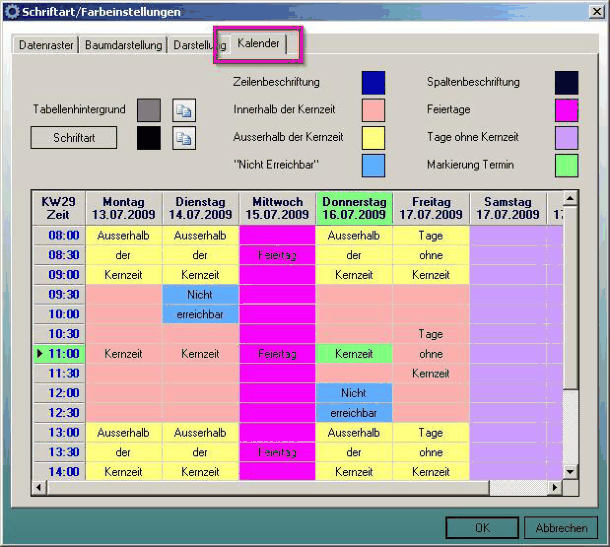
Task: Close the Schriftart/Farbeinstellungen dialog
Action: point(597,12)
